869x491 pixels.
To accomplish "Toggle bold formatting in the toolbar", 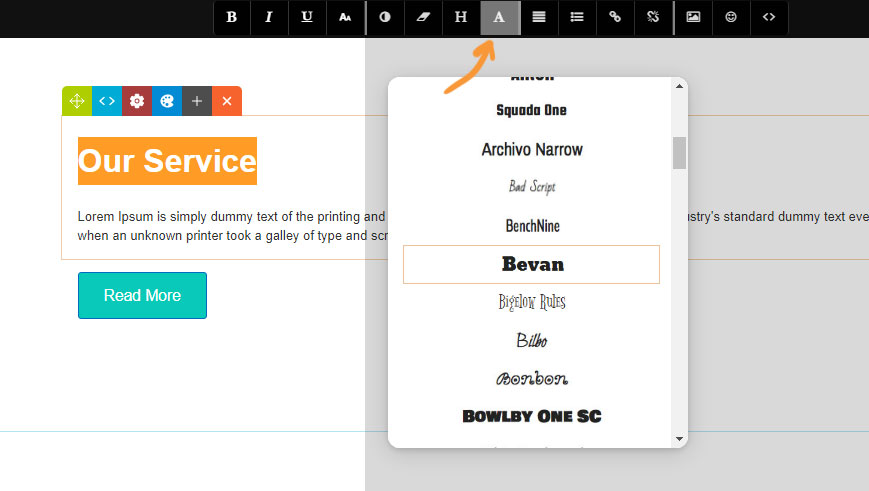I will pos(232,17).
